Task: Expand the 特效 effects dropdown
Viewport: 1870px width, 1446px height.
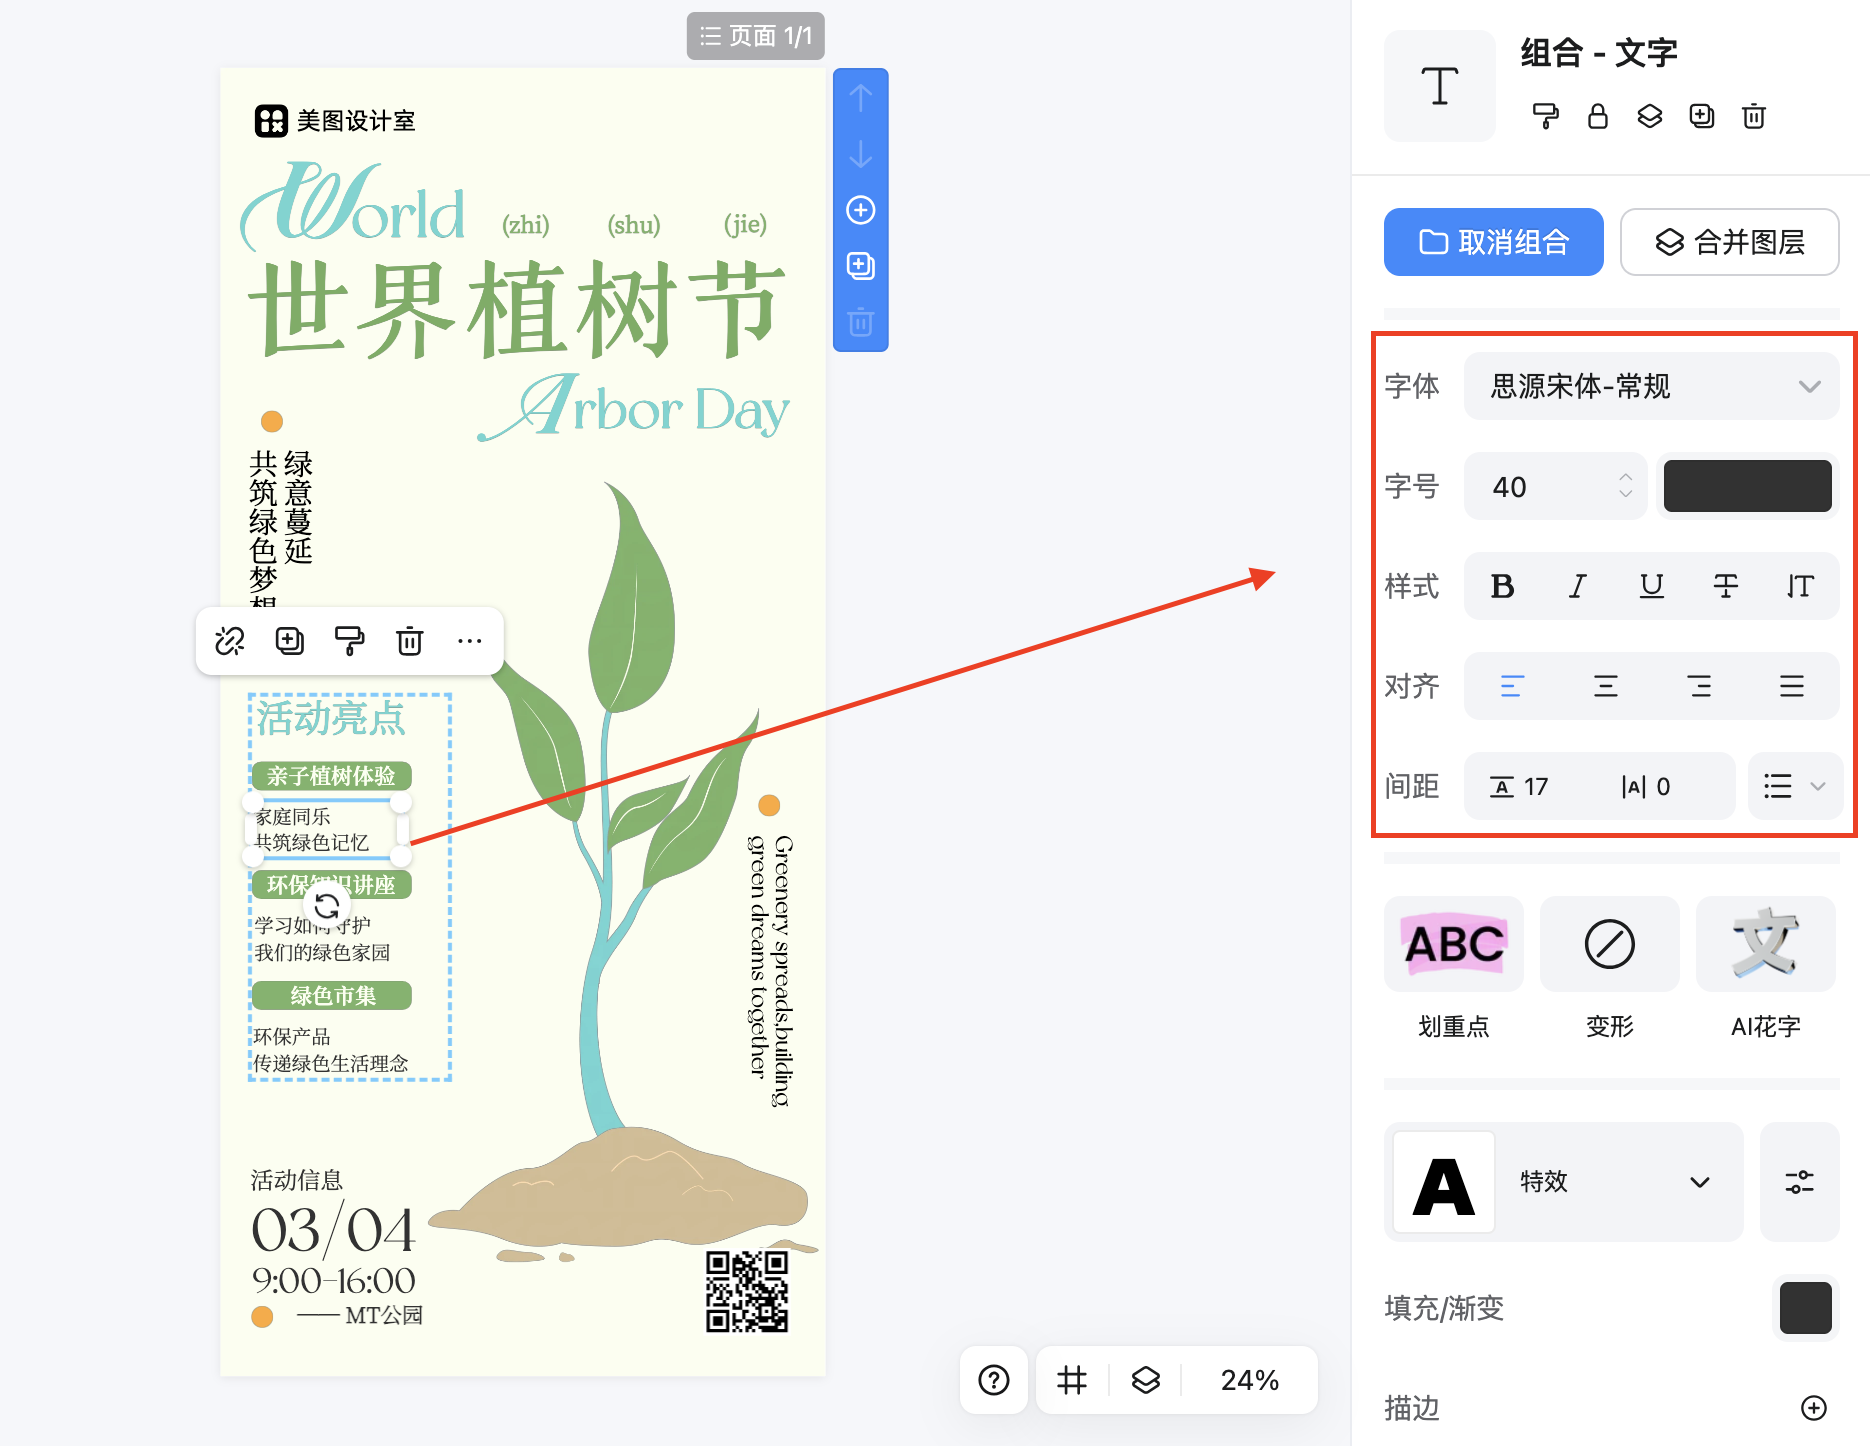Action: tap(1697, 1182)
